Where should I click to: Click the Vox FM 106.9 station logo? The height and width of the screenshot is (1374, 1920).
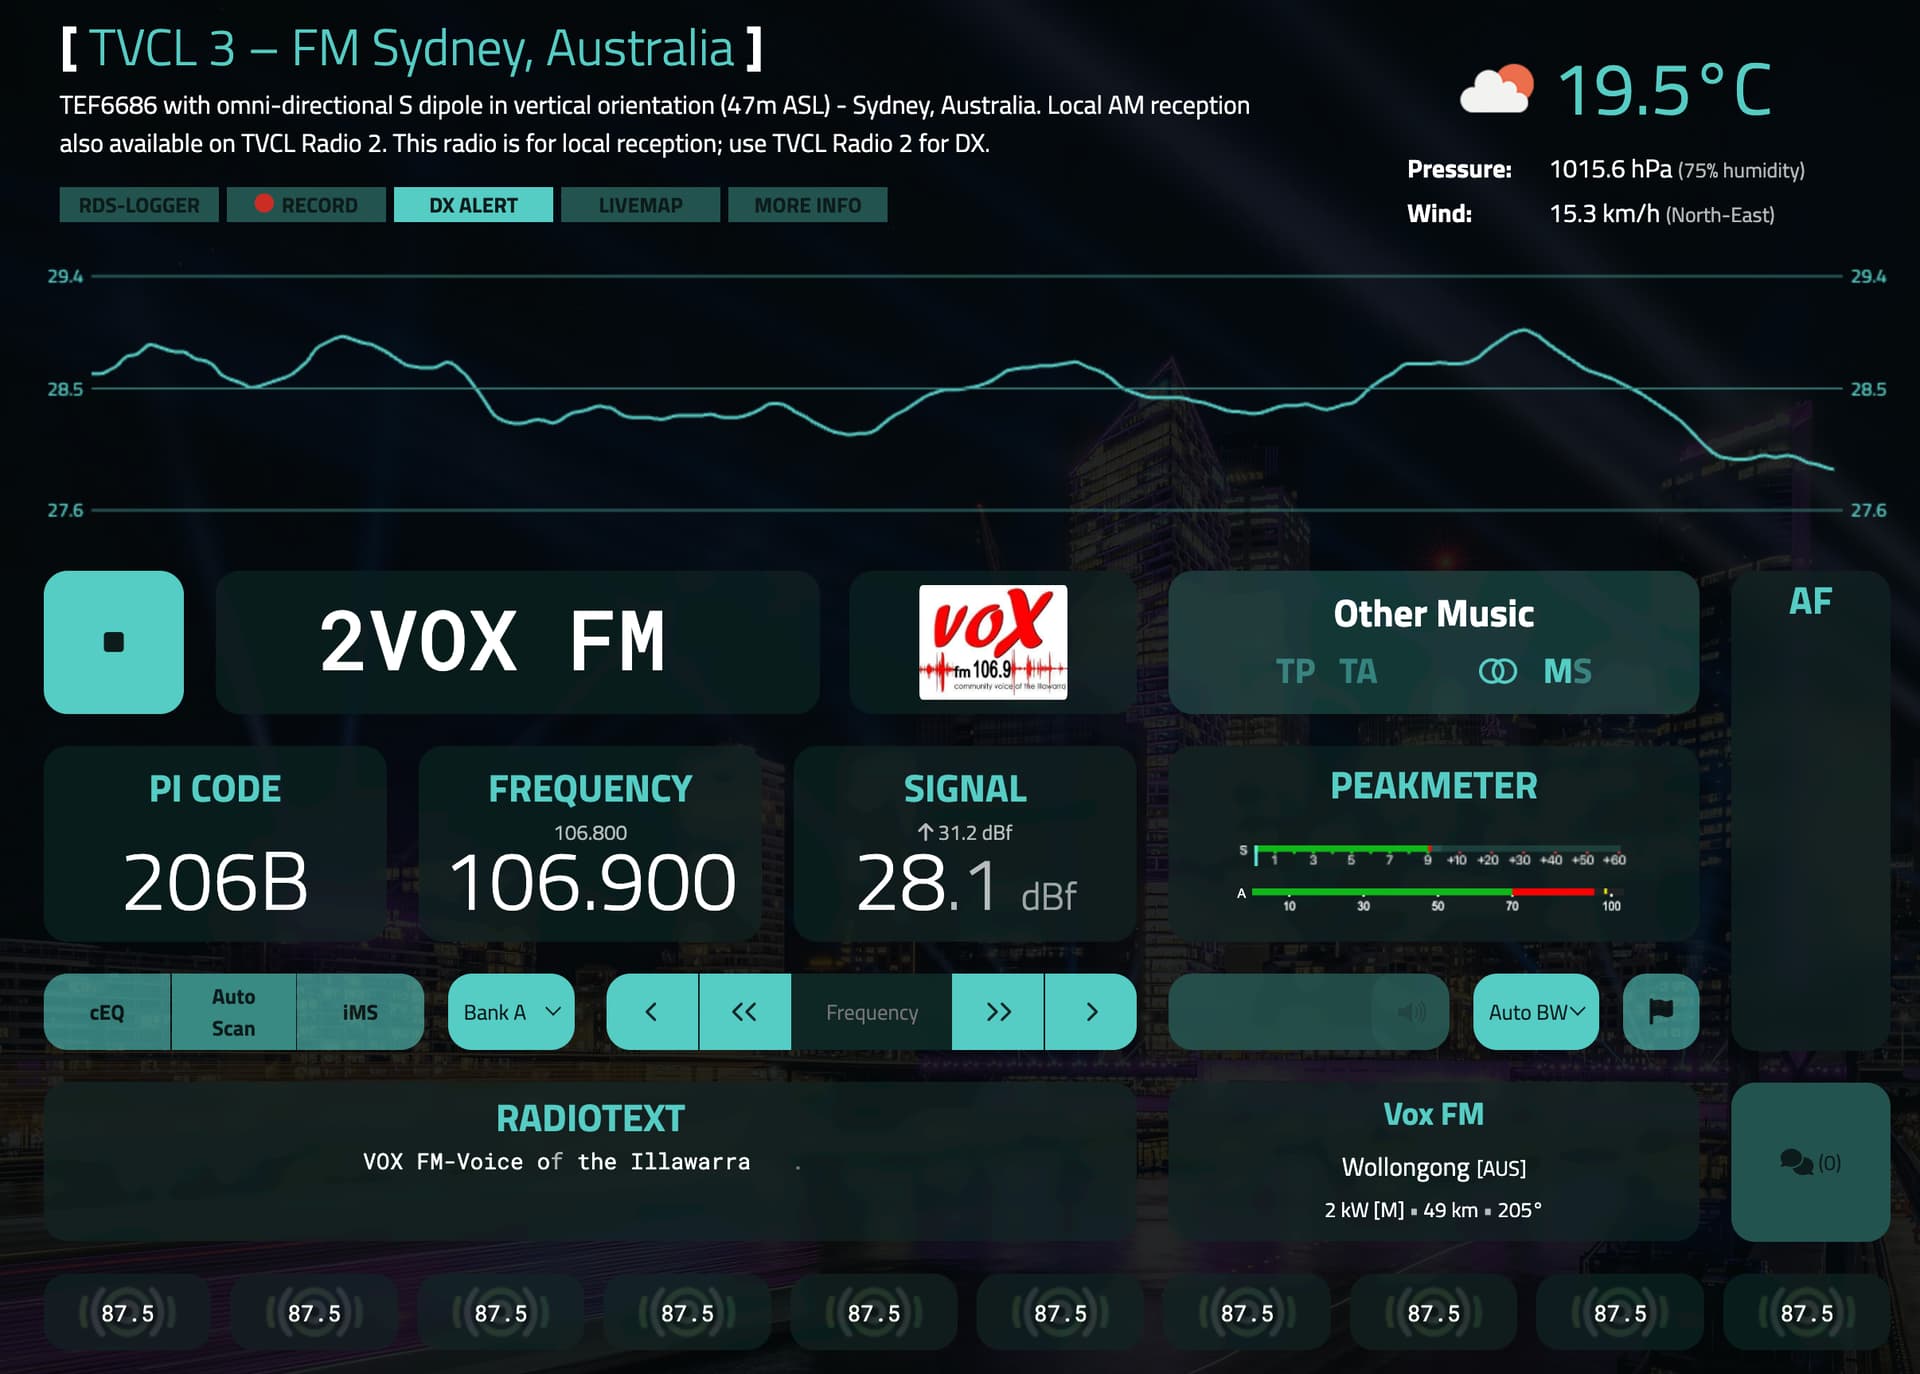(993, 642)
